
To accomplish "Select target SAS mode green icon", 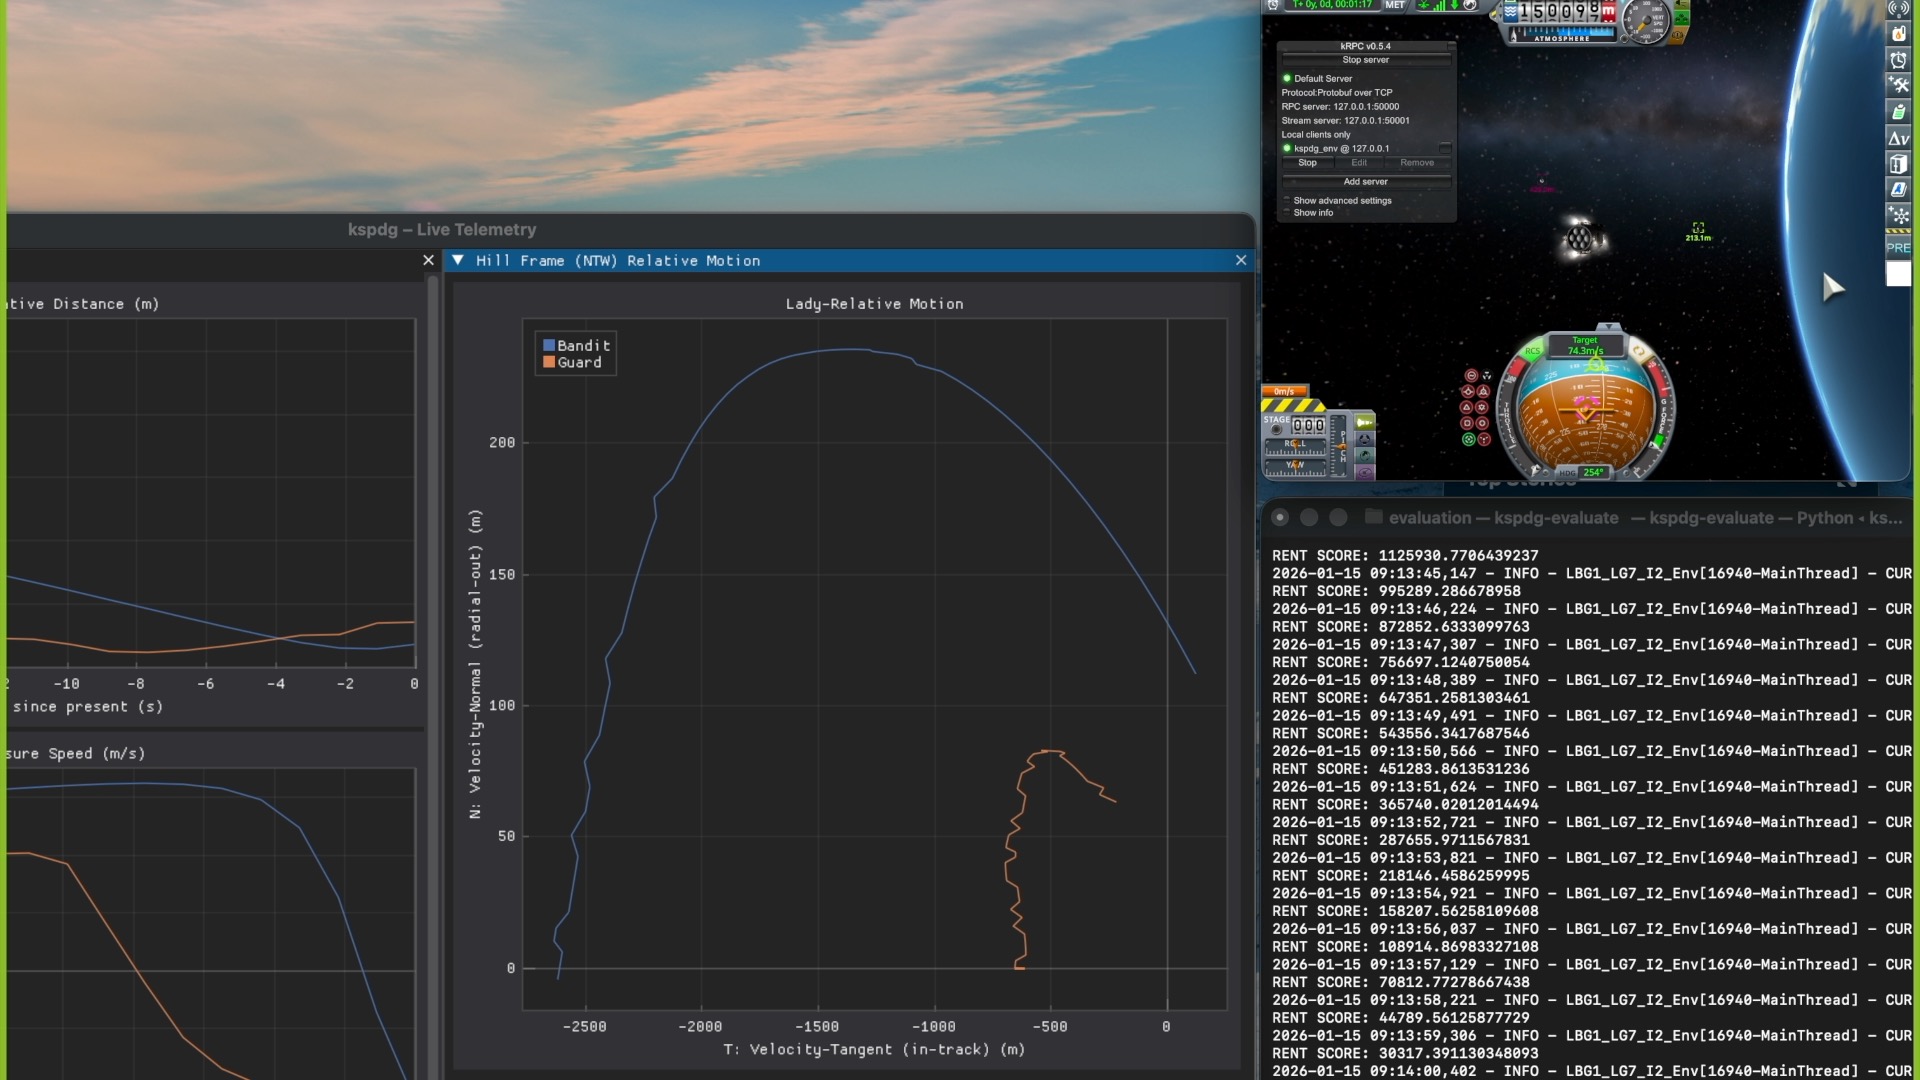I will tap(1469, 440).
